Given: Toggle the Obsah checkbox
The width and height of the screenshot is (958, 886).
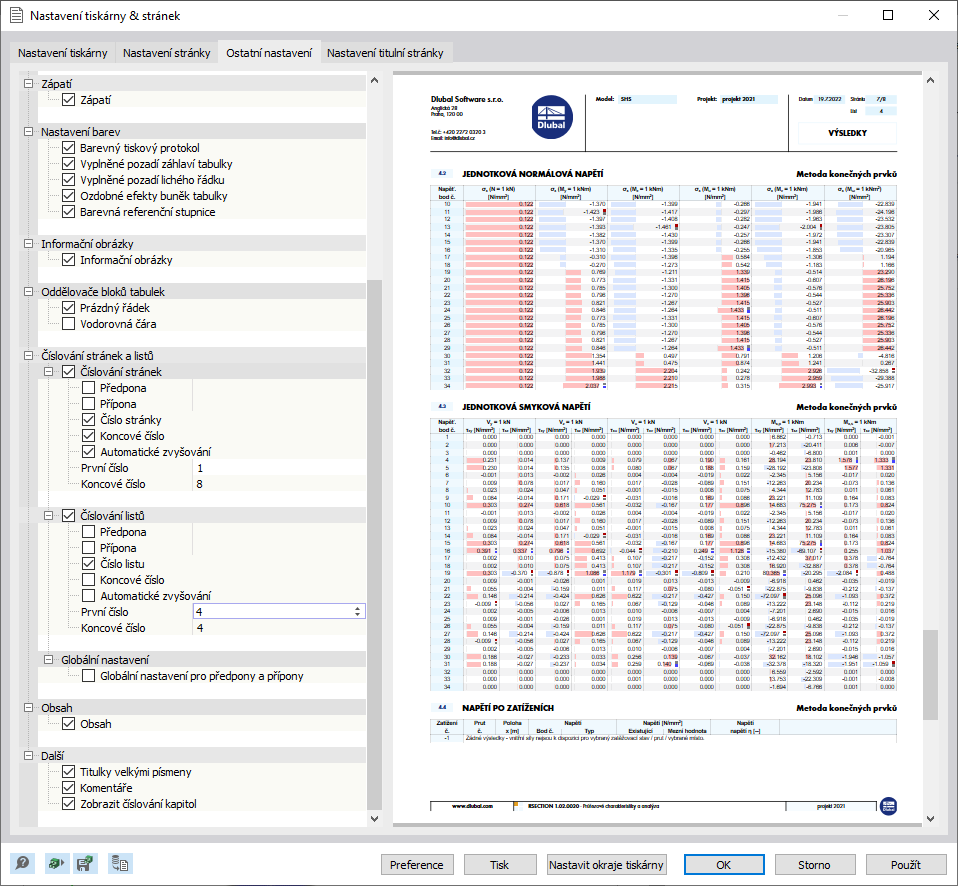Looking at the screenshot, I should pos(68,724).
